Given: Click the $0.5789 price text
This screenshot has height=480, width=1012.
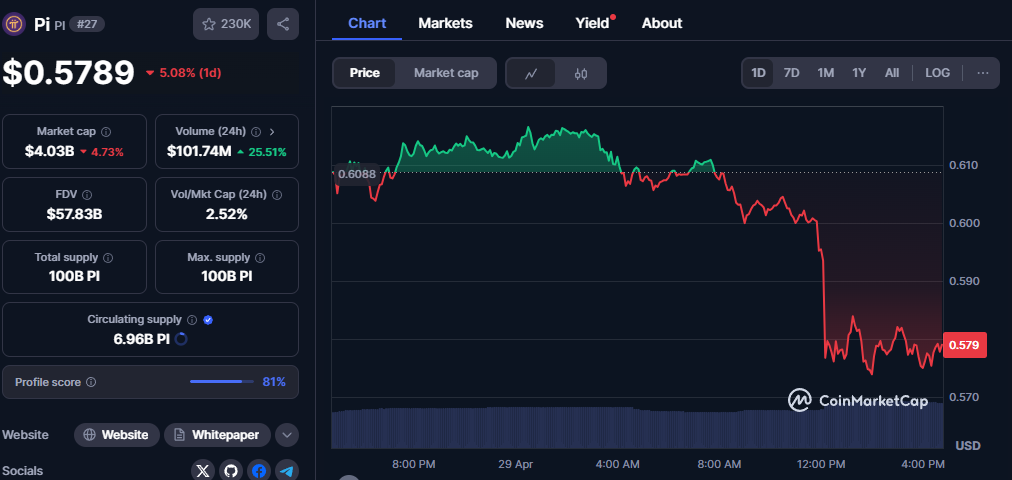Looking at the screenshot, I should point(68,72).
